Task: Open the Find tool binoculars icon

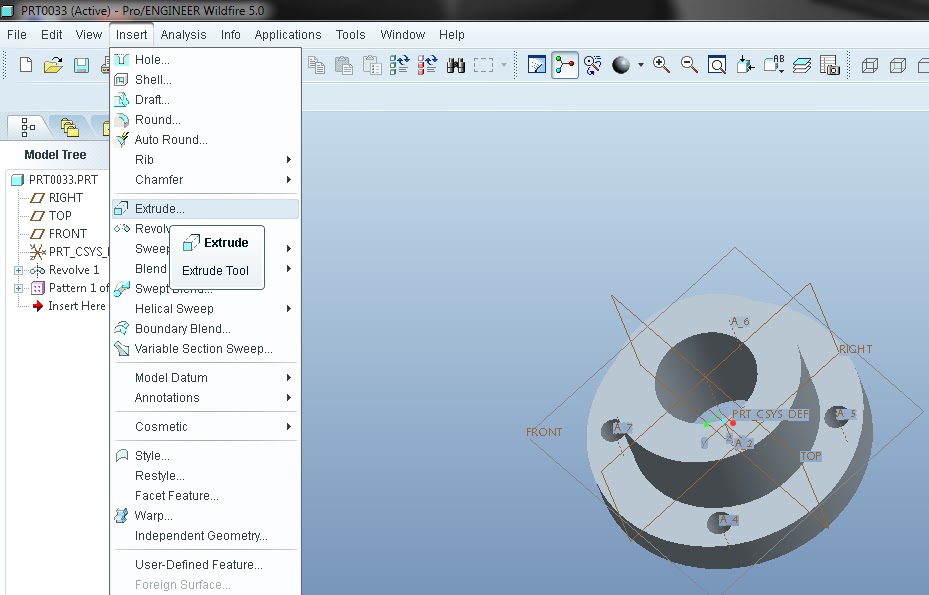Action: (x=456, y=65)
